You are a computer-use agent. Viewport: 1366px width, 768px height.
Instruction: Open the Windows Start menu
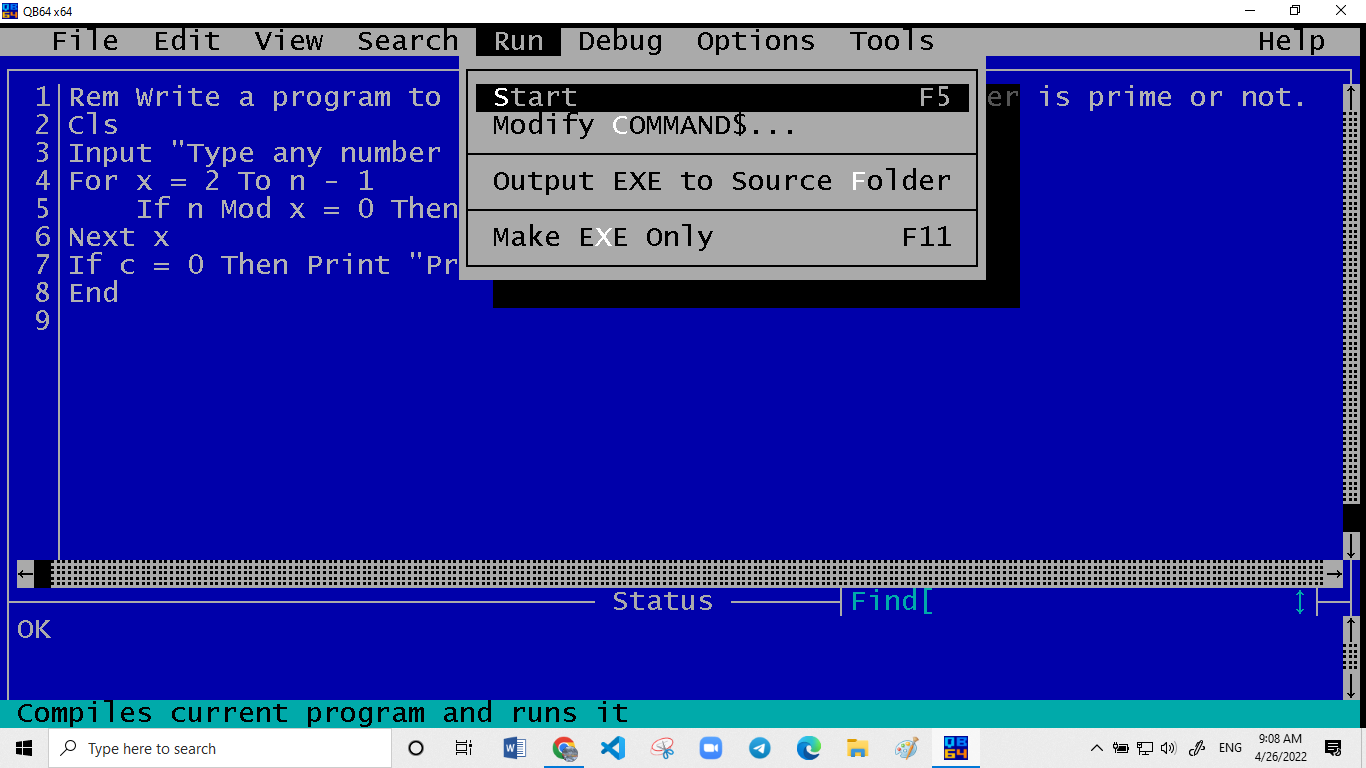[x=24, y=748]
